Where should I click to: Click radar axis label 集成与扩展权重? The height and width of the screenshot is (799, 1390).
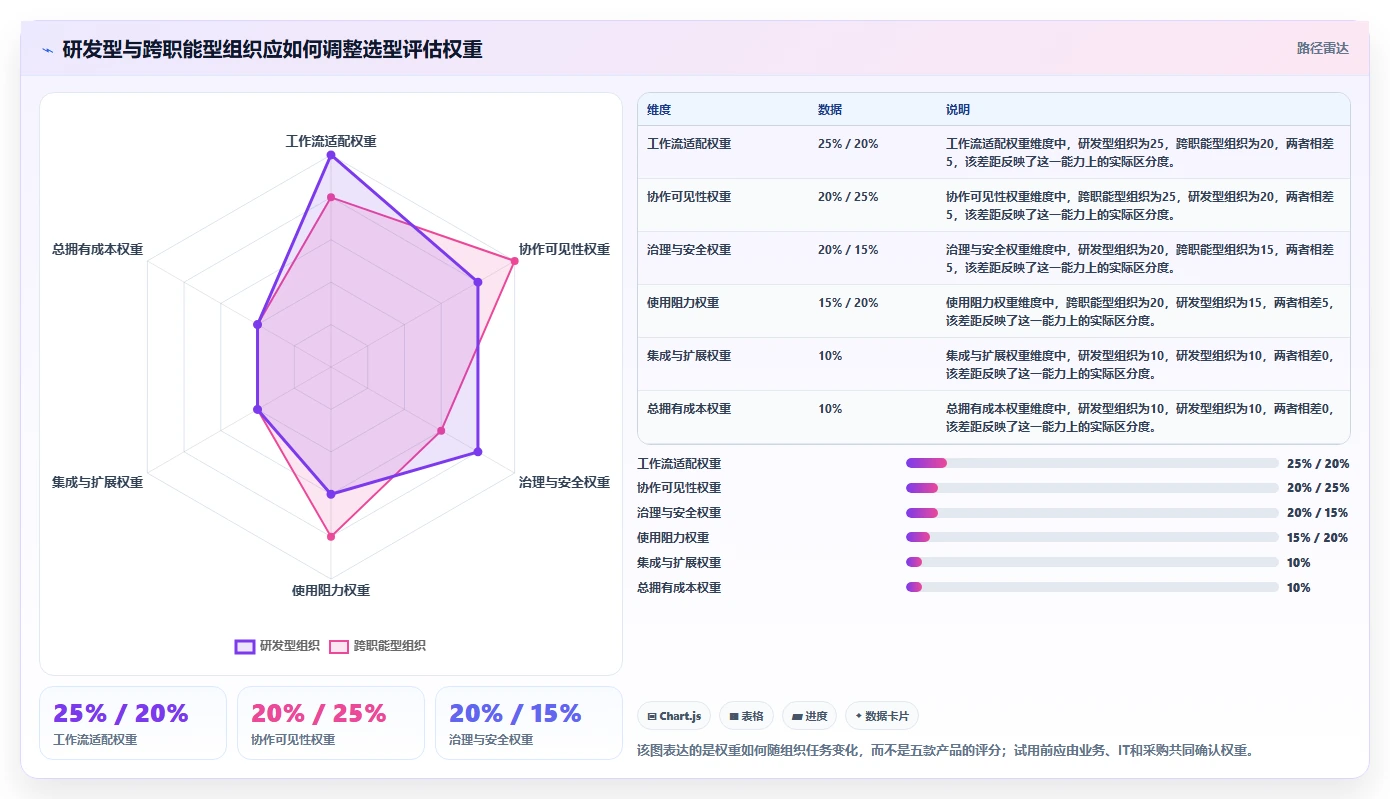(x=97, y=482)
